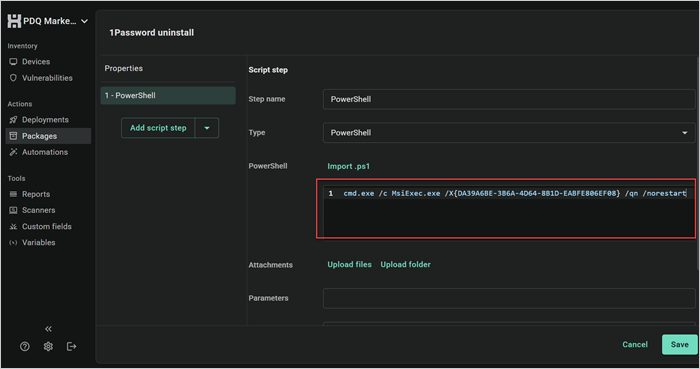Click the Upload folder link
The image size is (700, 369).
coord(405,265)
